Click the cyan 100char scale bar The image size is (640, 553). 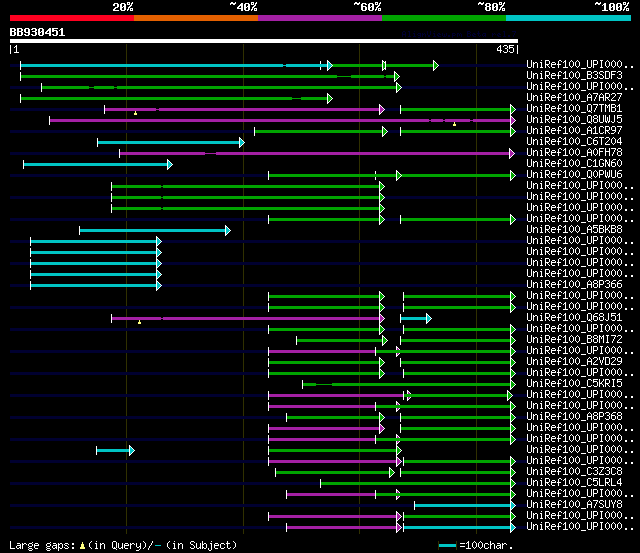(447, 546)
